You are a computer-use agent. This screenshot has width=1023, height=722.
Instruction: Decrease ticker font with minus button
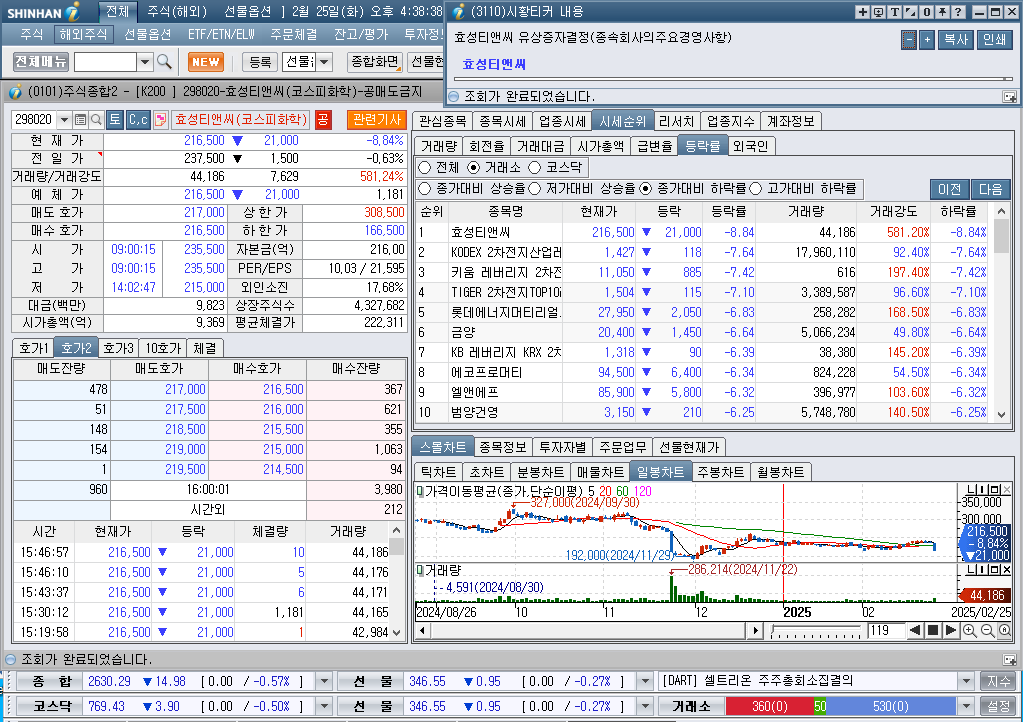point(909,40)
